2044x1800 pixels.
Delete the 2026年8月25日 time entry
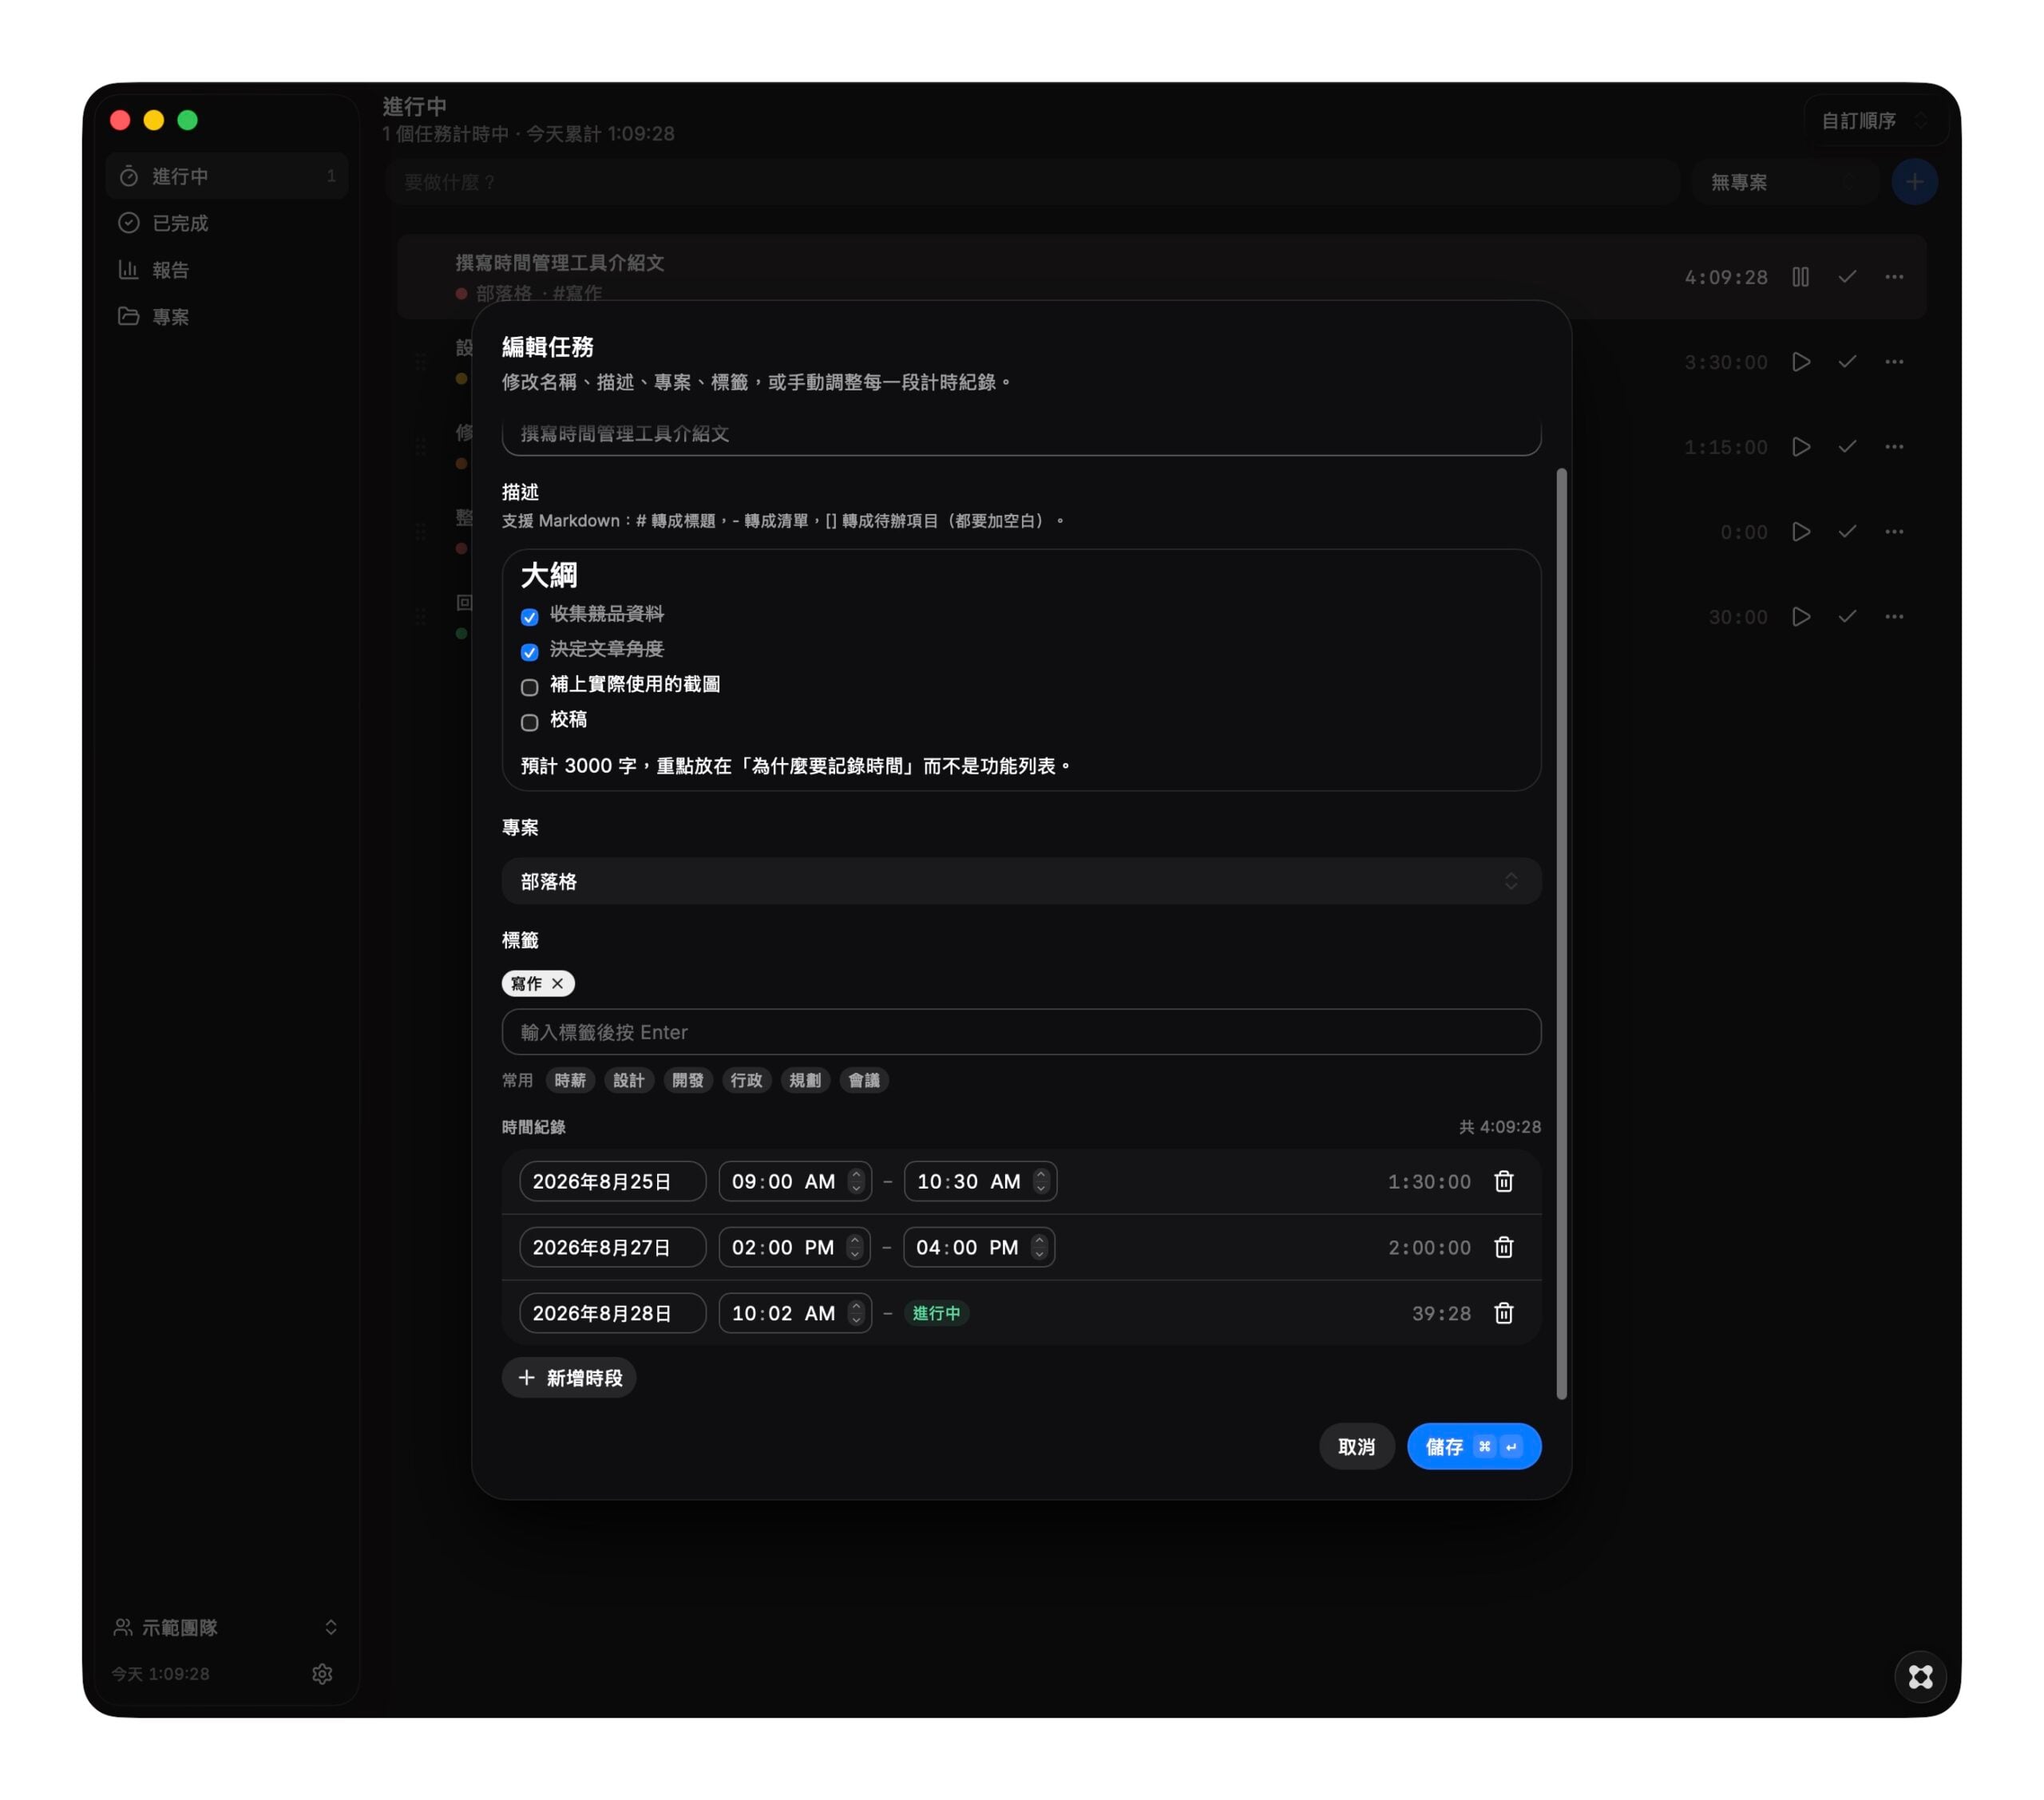[x=1503, y=1181]
